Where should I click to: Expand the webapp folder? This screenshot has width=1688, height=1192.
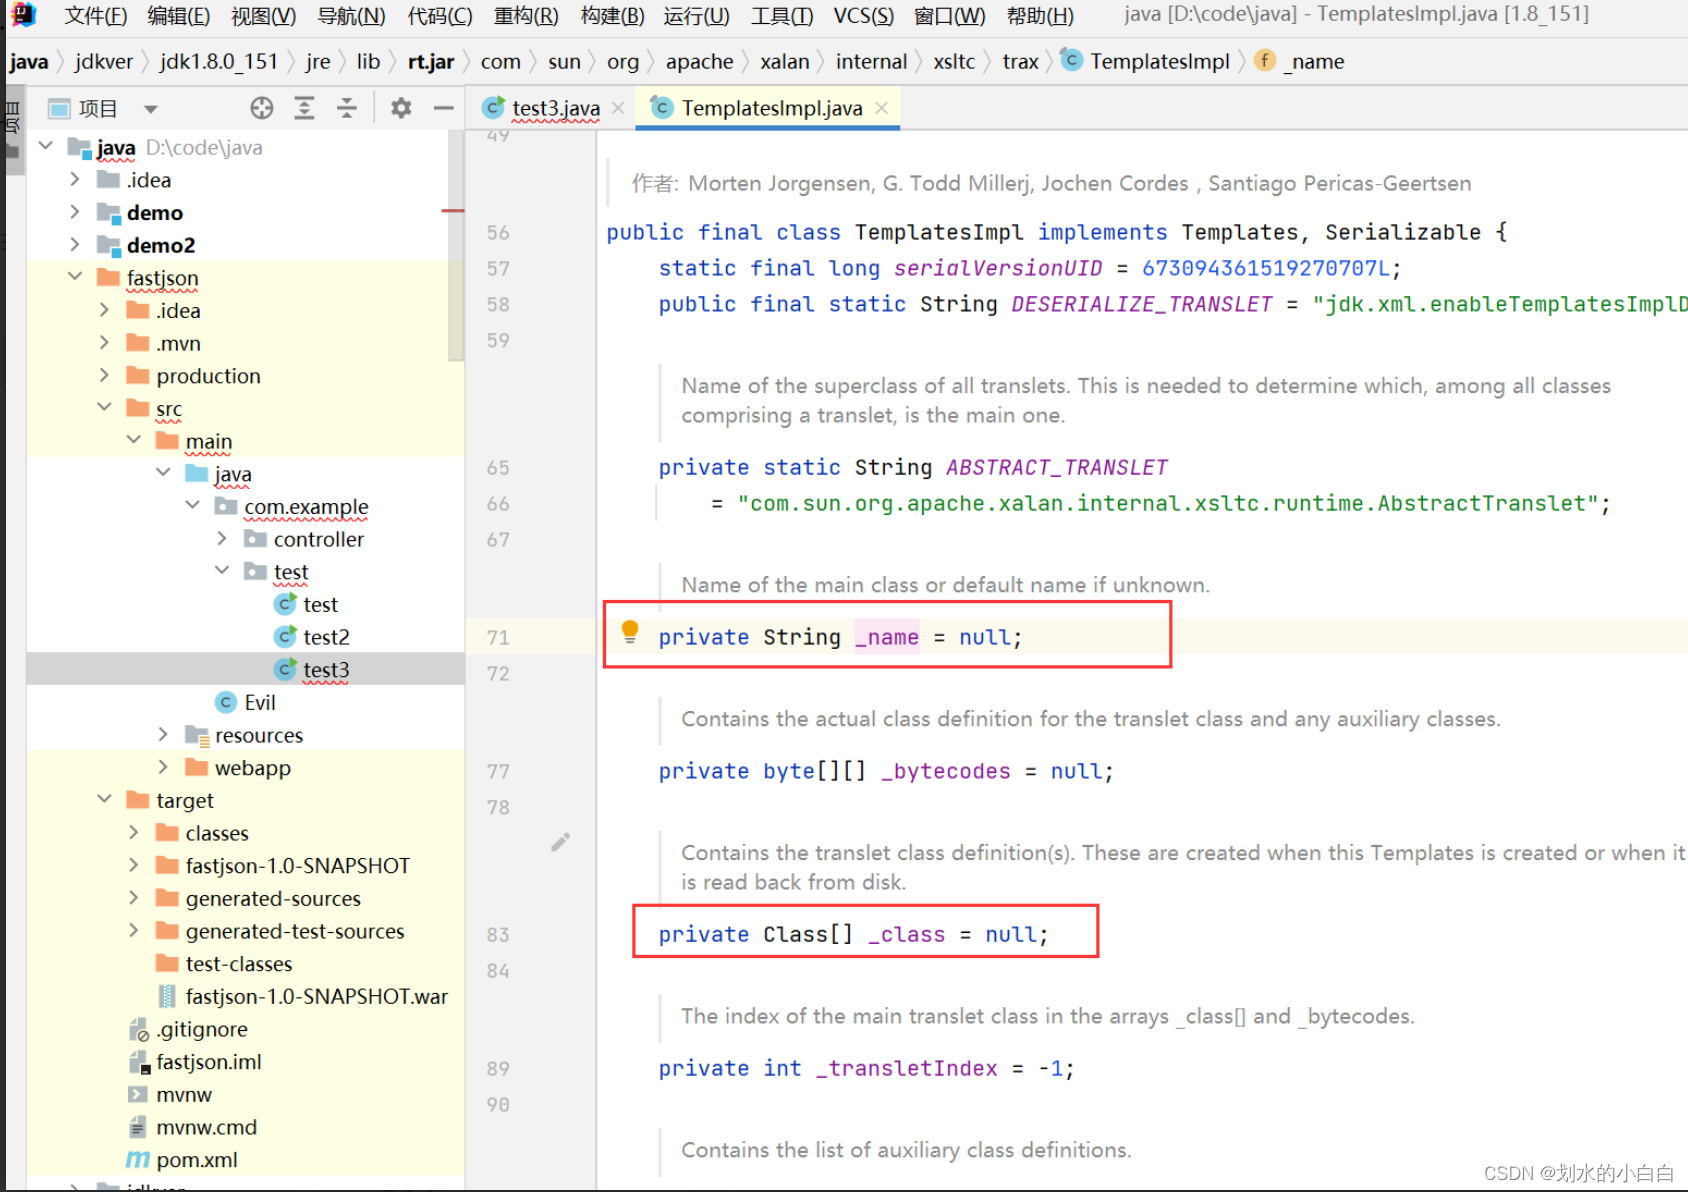coord(163,767)
